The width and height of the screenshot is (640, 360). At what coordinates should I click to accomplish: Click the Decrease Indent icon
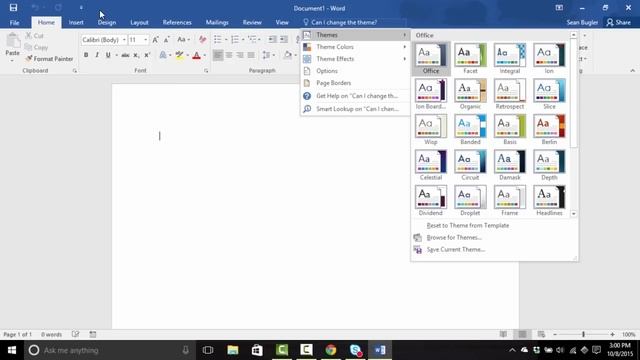(x=272, y=40)
